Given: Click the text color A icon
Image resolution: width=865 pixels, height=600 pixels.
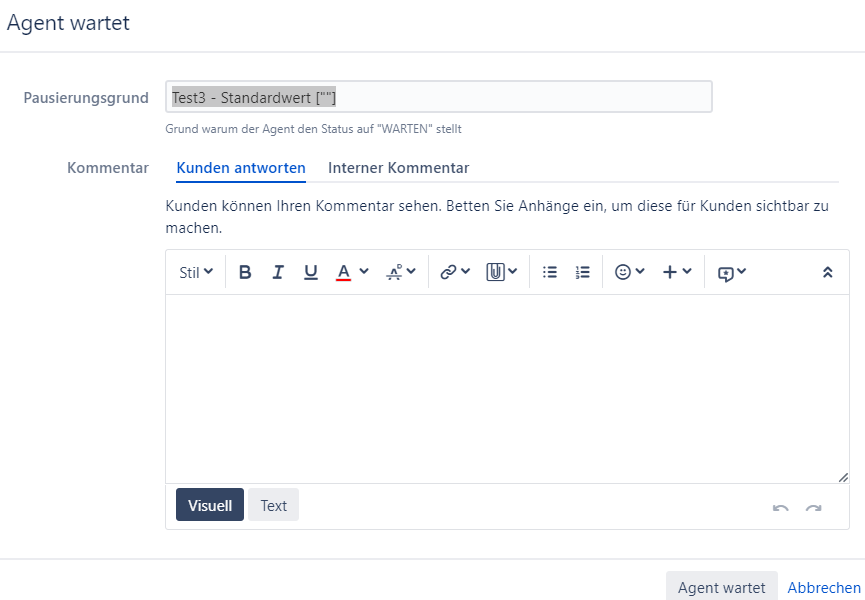Looking at the screenshot, I should 343,272.
